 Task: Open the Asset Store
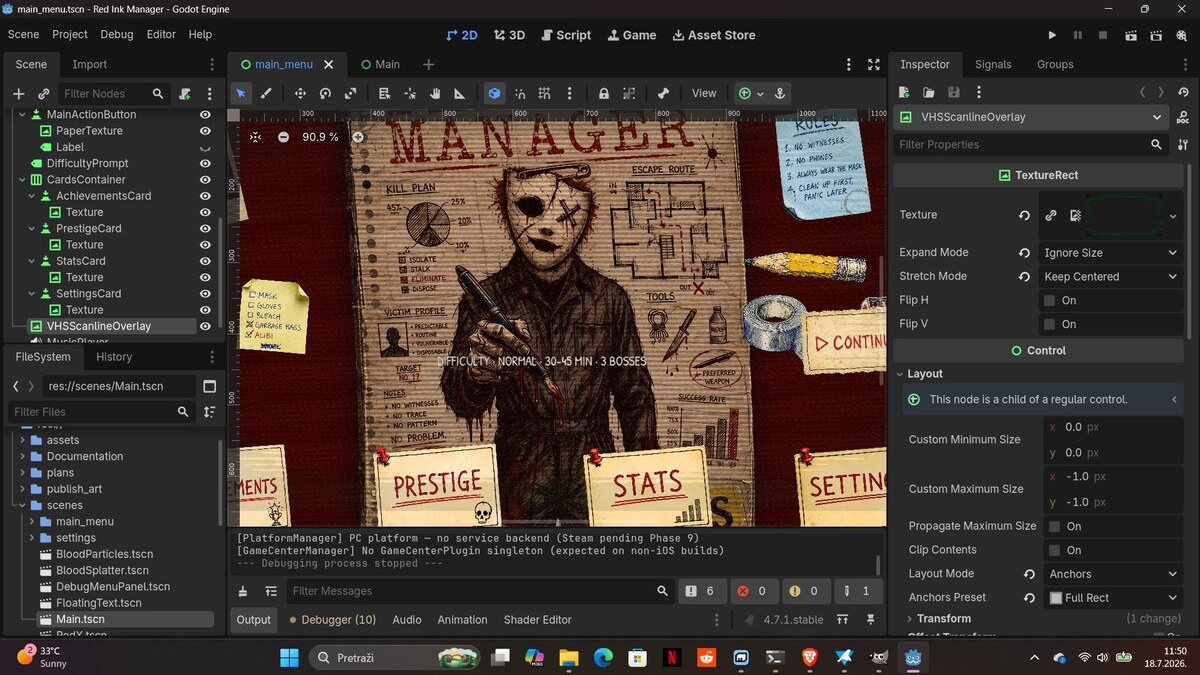(714, 35)
